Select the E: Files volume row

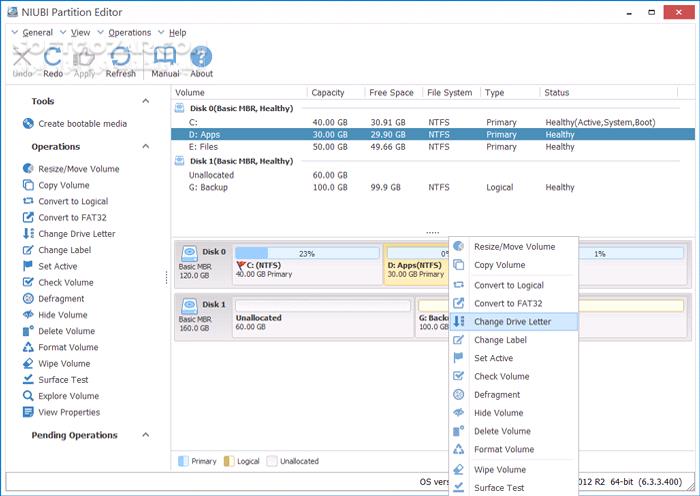(433, 147)
